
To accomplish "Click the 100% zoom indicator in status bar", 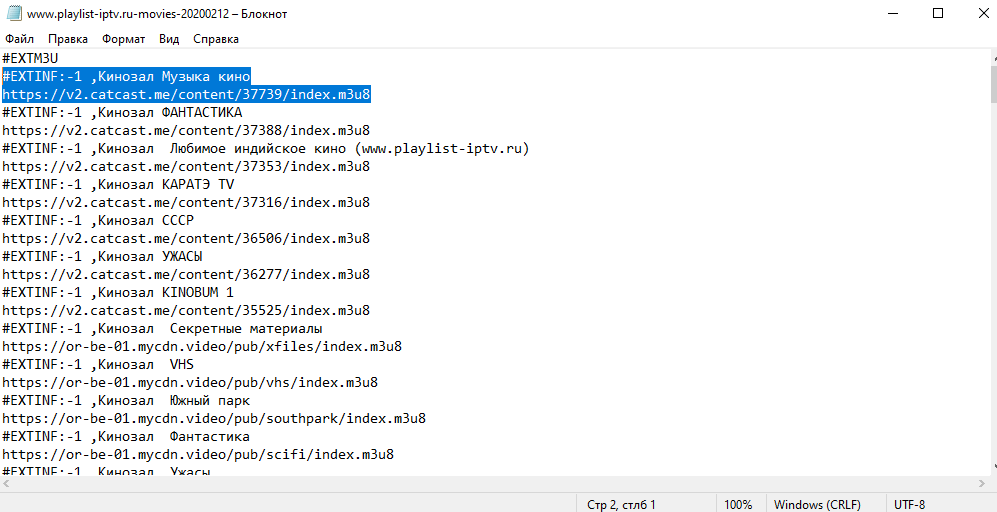I will tap(738, 505).
